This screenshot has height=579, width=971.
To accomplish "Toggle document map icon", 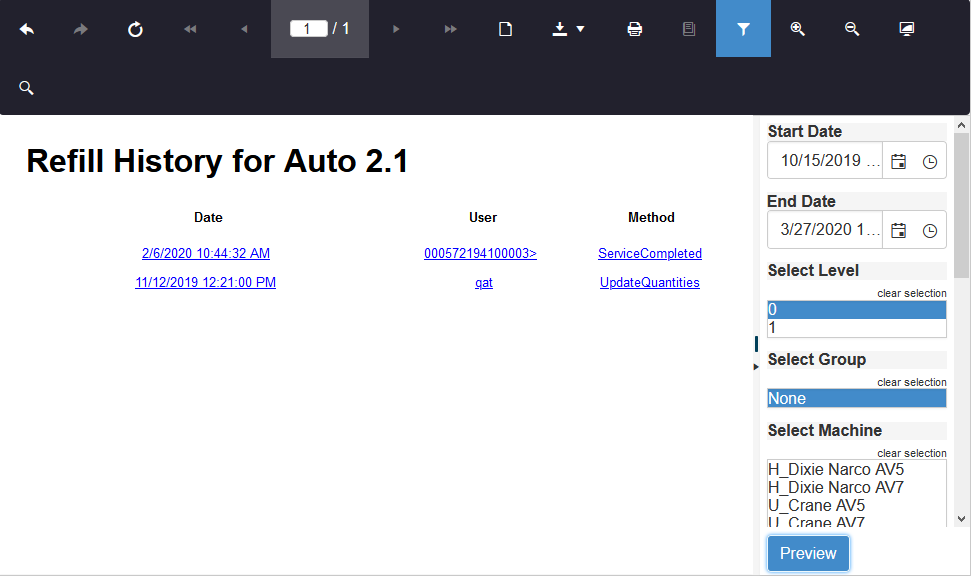I will click(x=689, y=29).
